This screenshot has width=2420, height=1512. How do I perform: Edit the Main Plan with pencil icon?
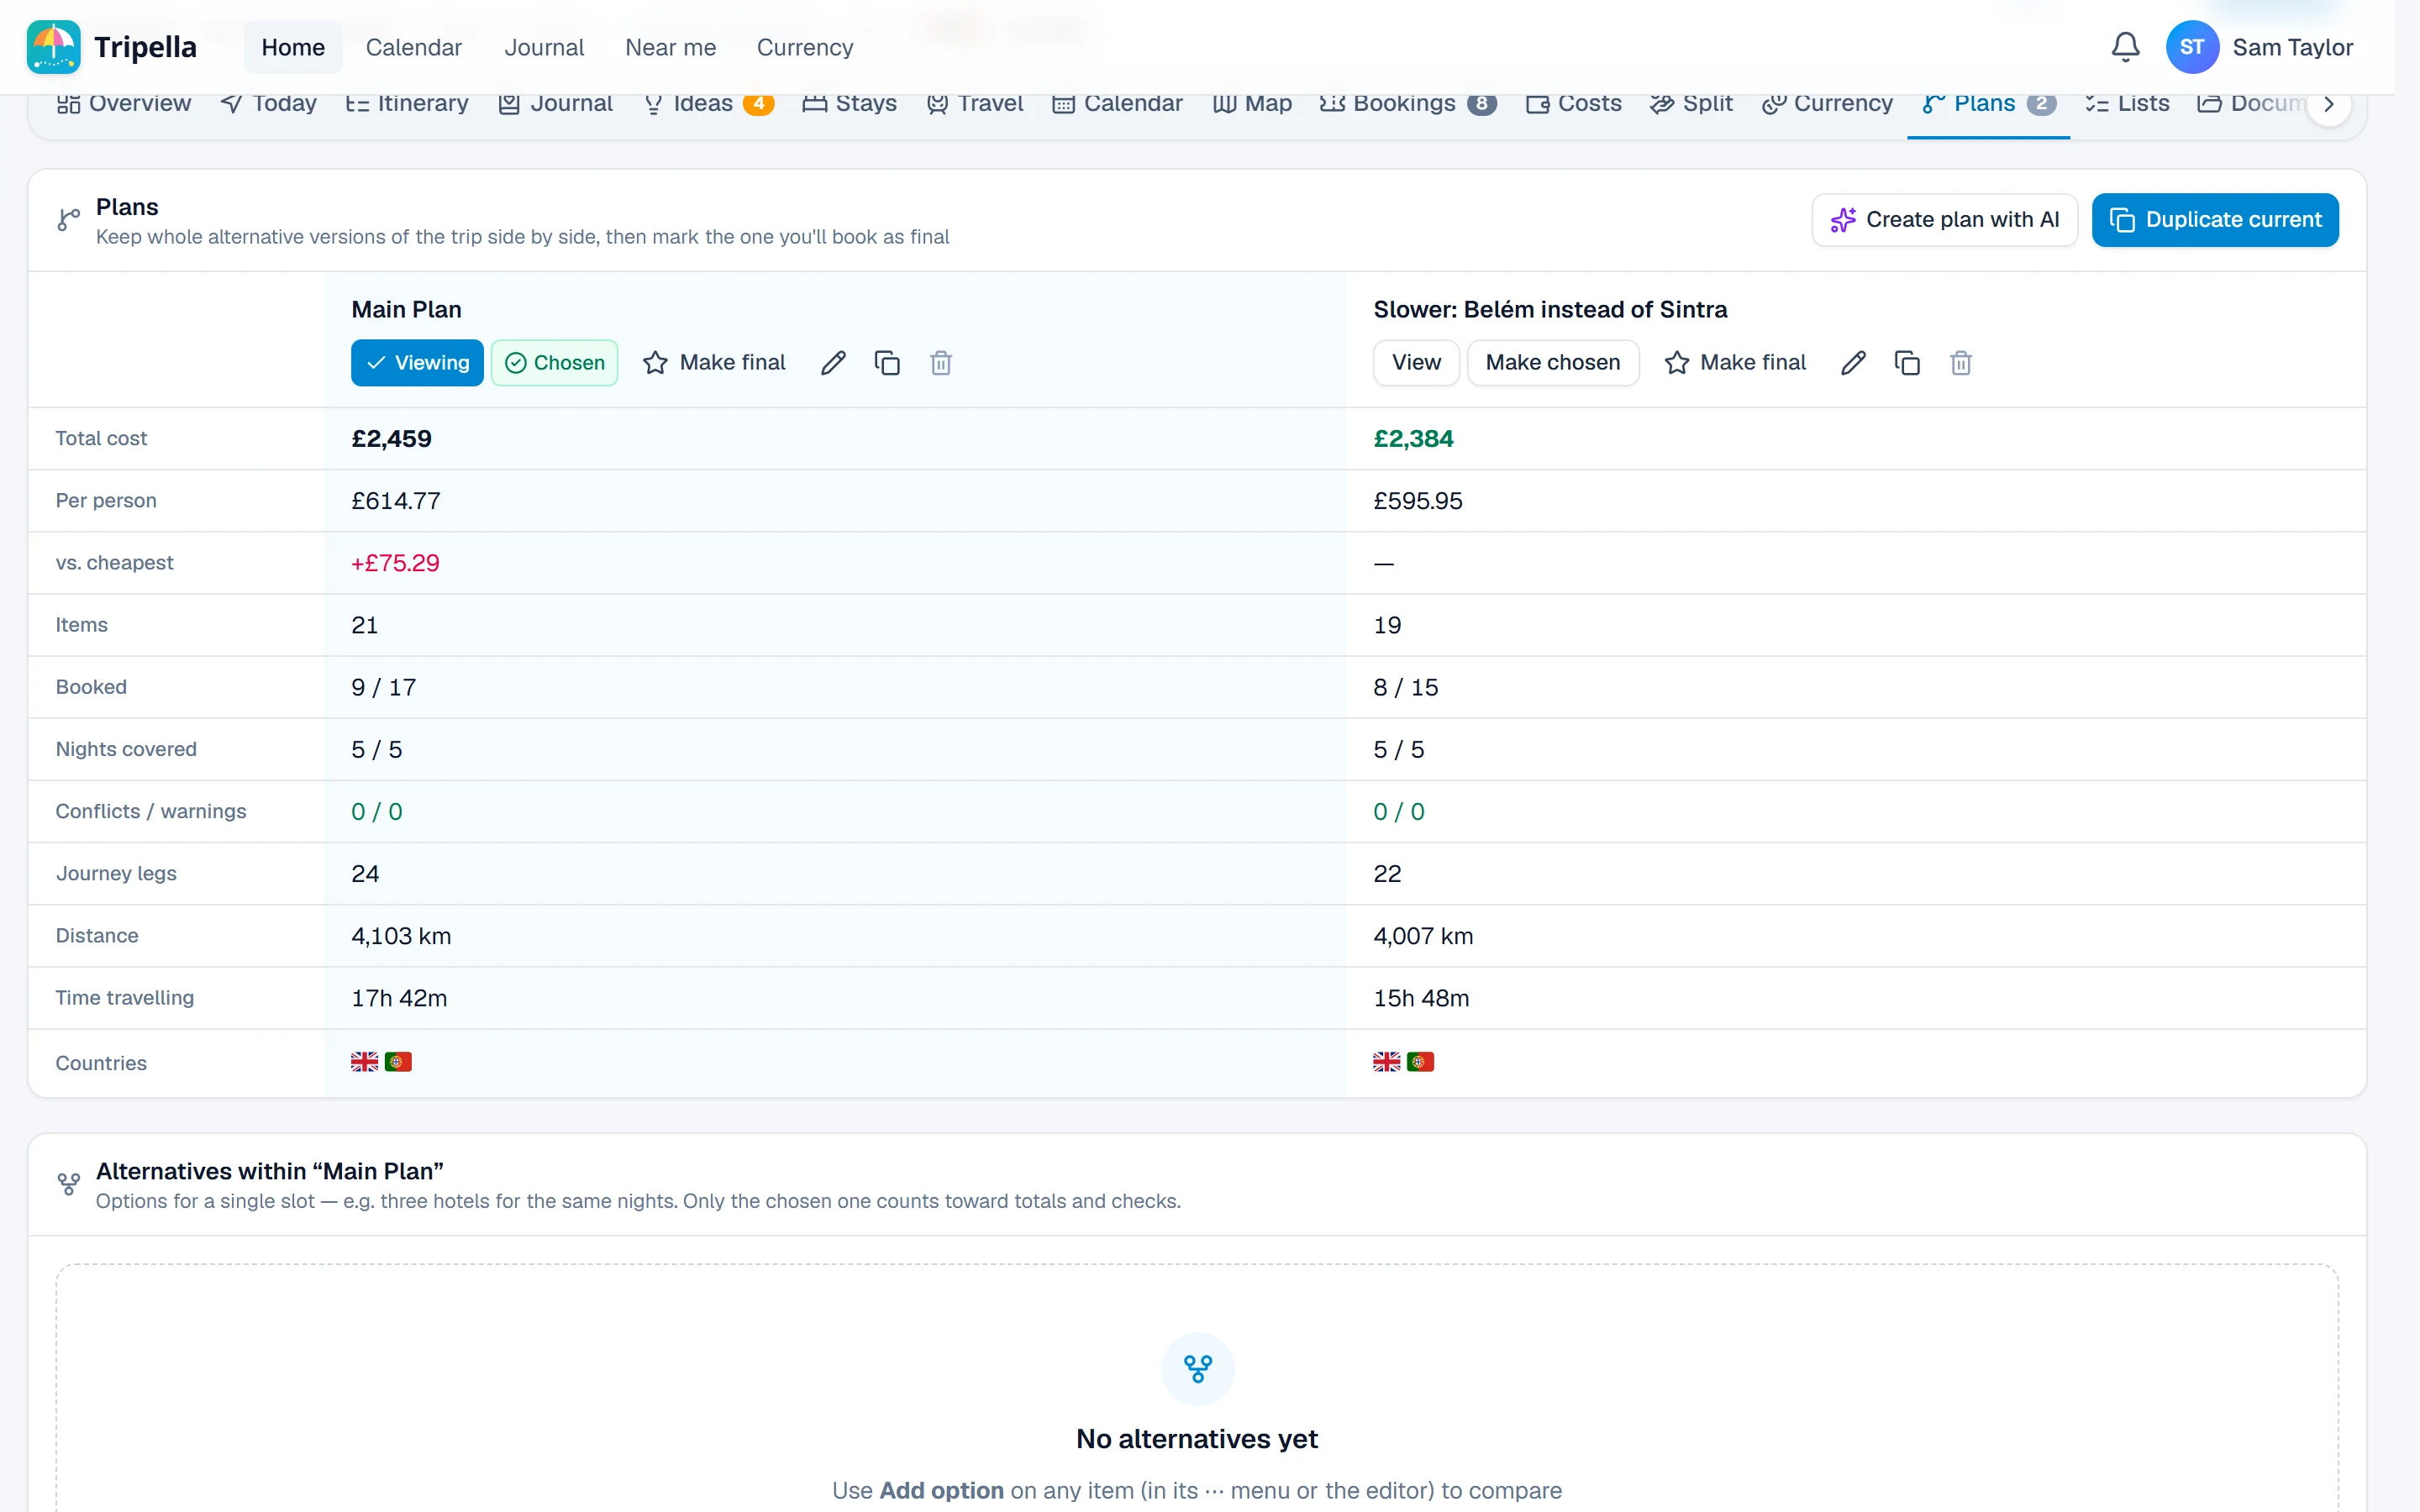[833, 363]
